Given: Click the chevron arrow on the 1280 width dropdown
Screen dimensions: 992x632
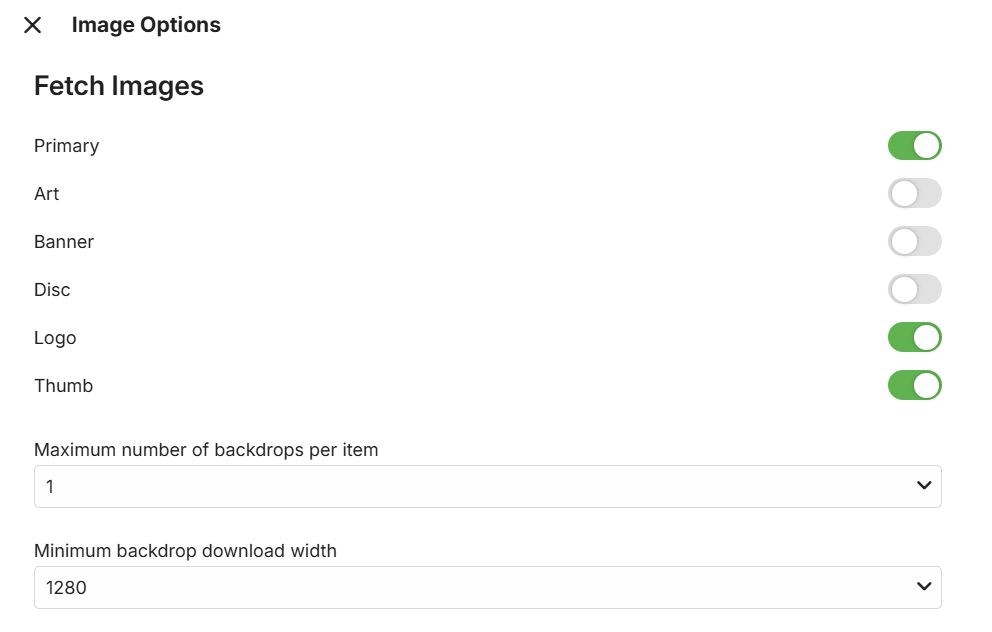Looking at the screenshot, I should 923,588.
